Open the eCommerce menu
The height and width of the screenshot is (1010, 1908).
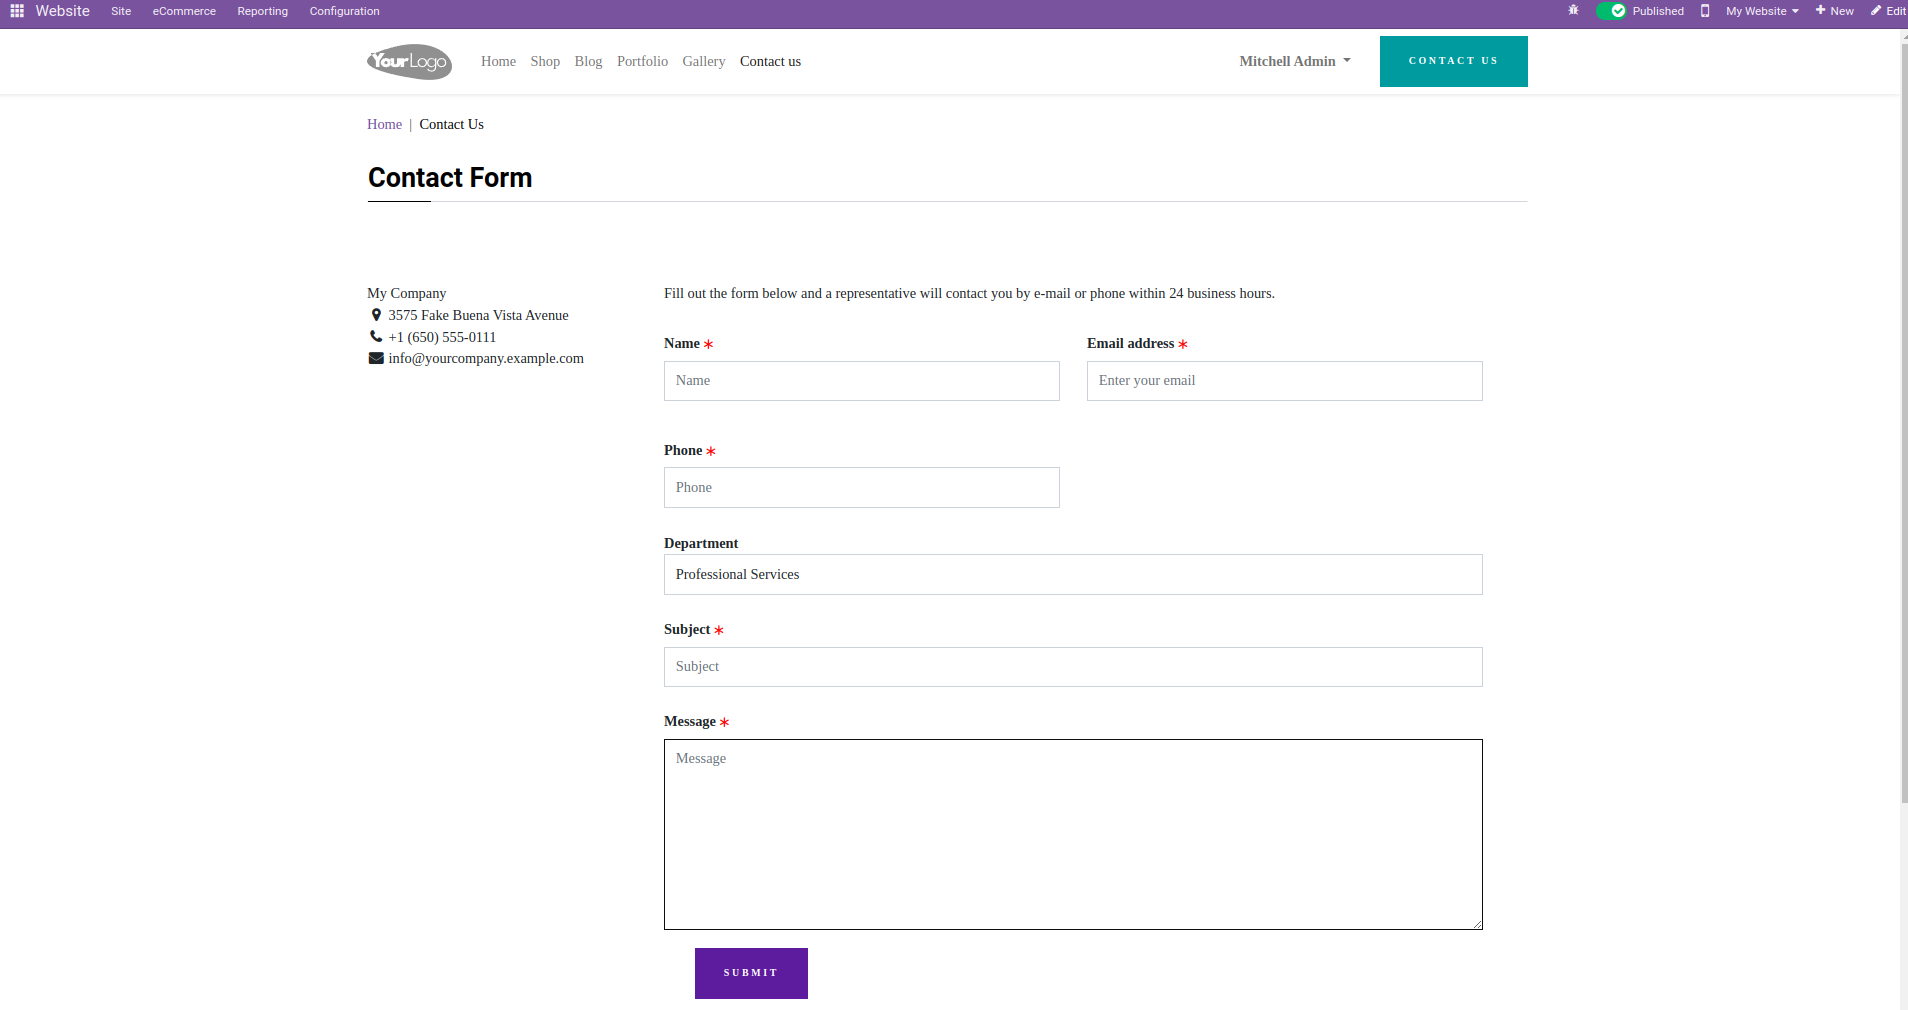pyautogui.click(x=184, y=11)
